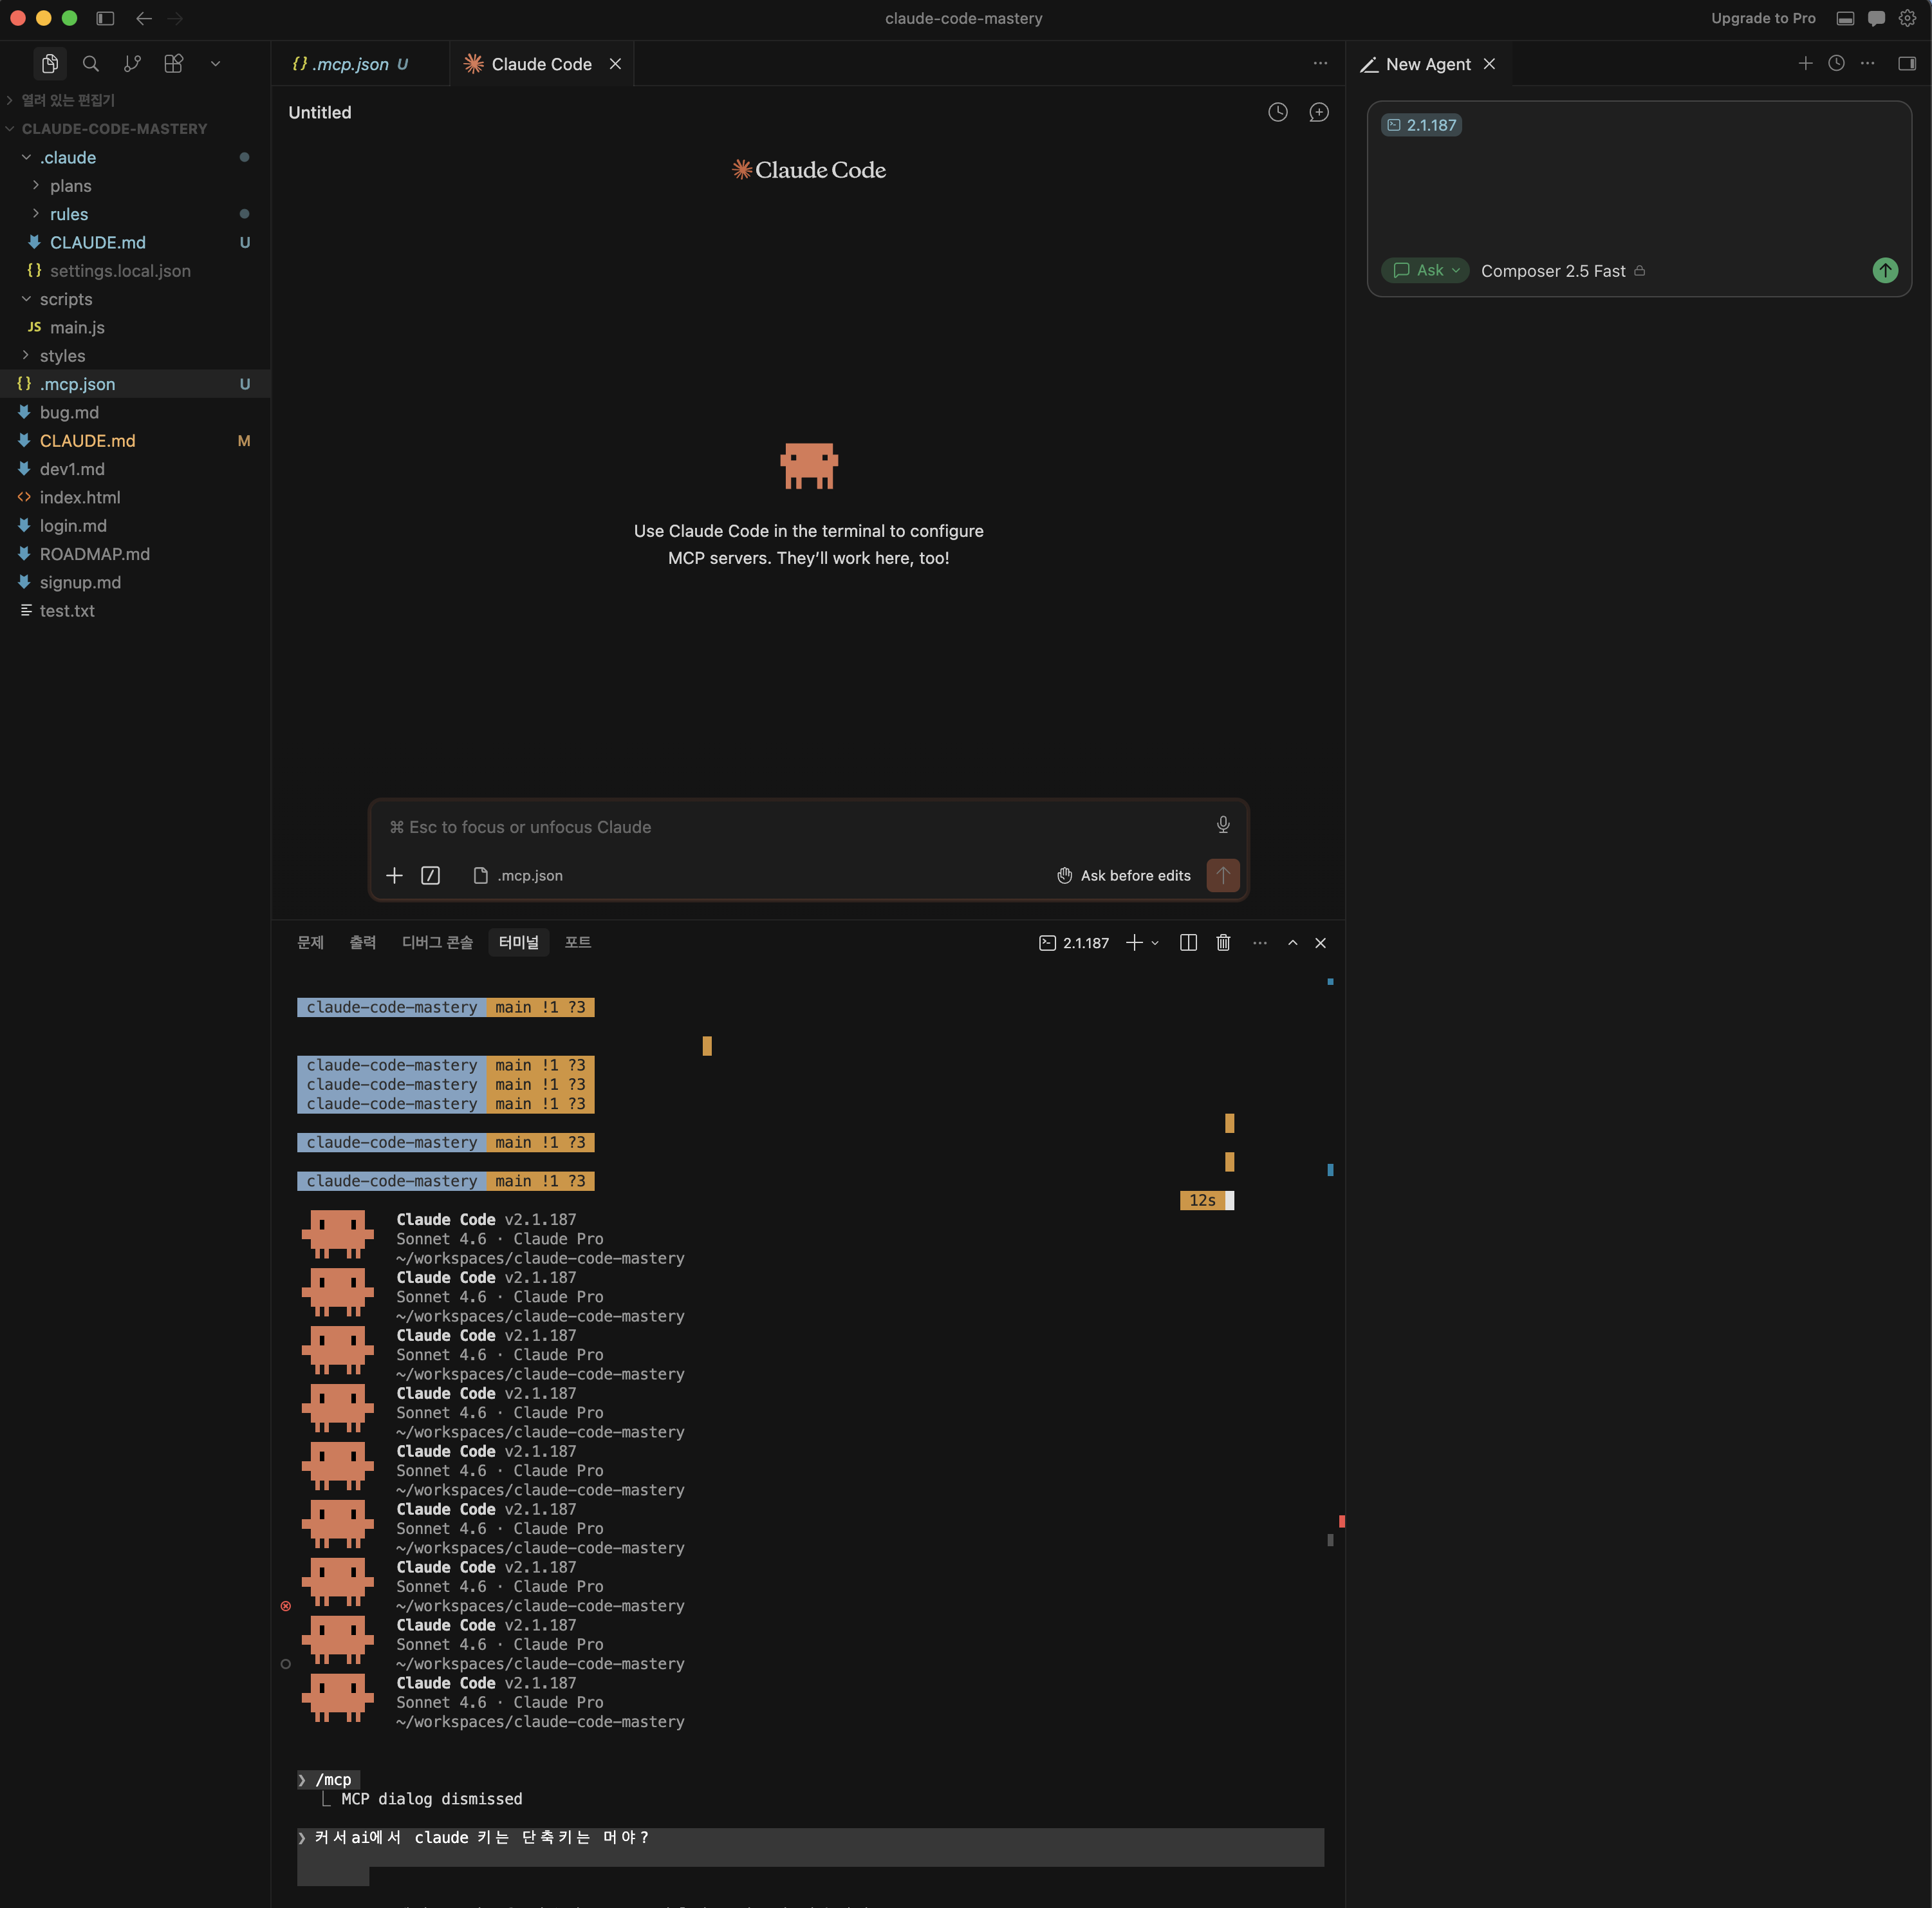The width and height of the screenshot is (1932, 1908).
Task: Switch to the 디버그 콘솔 panel tab
Action: click(437, 943)
